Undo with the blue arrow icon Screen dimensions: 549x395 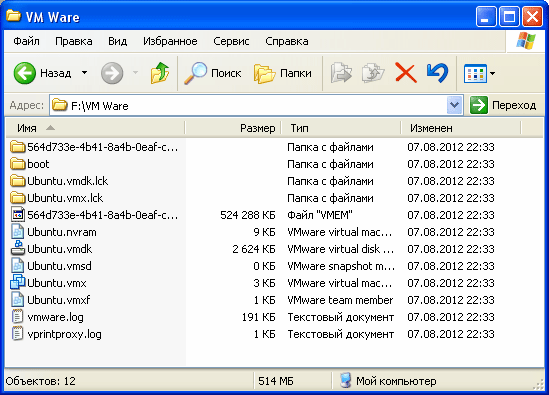point(437,73)
